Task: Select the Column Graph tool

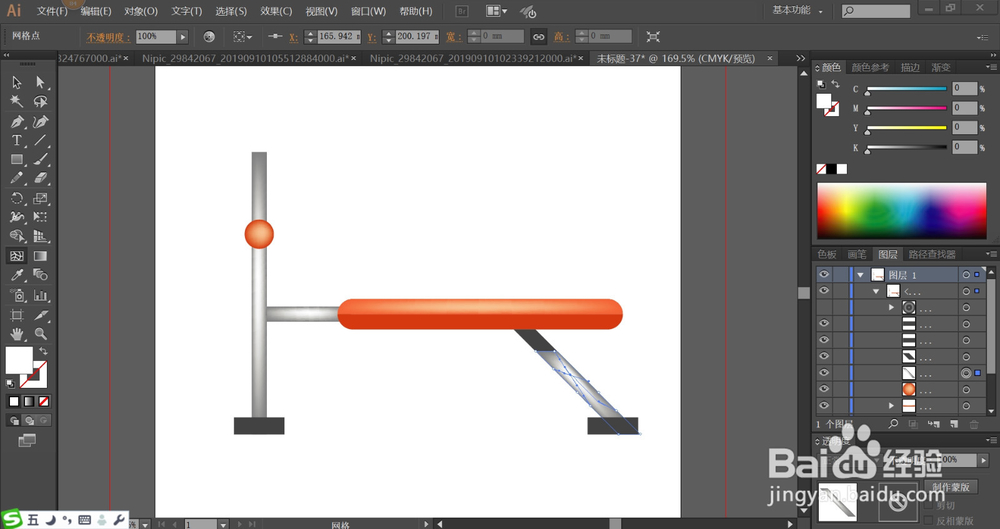Action: point(40,295)
